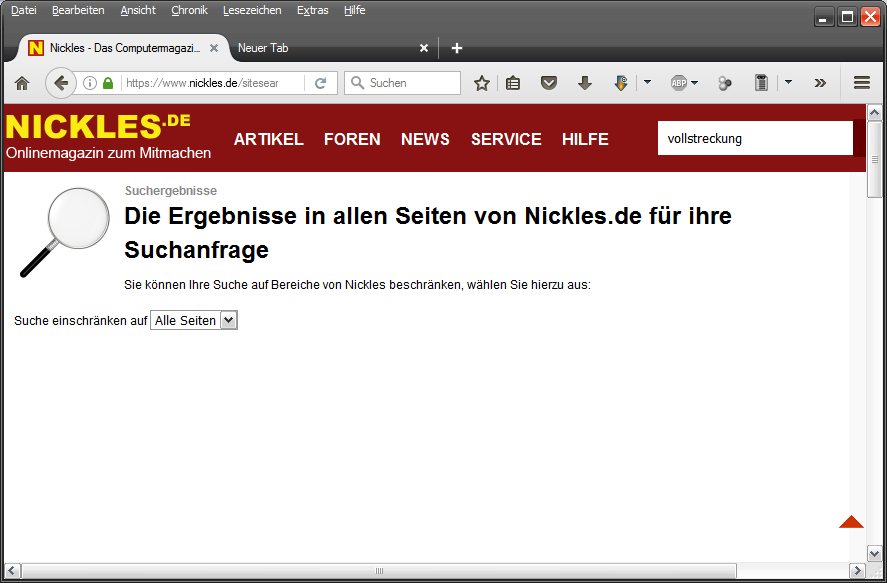Click the horizontal scrollbar thumb
Image resolution: width=887 pixels, height=583 pixels.
(x=378, y=571)
